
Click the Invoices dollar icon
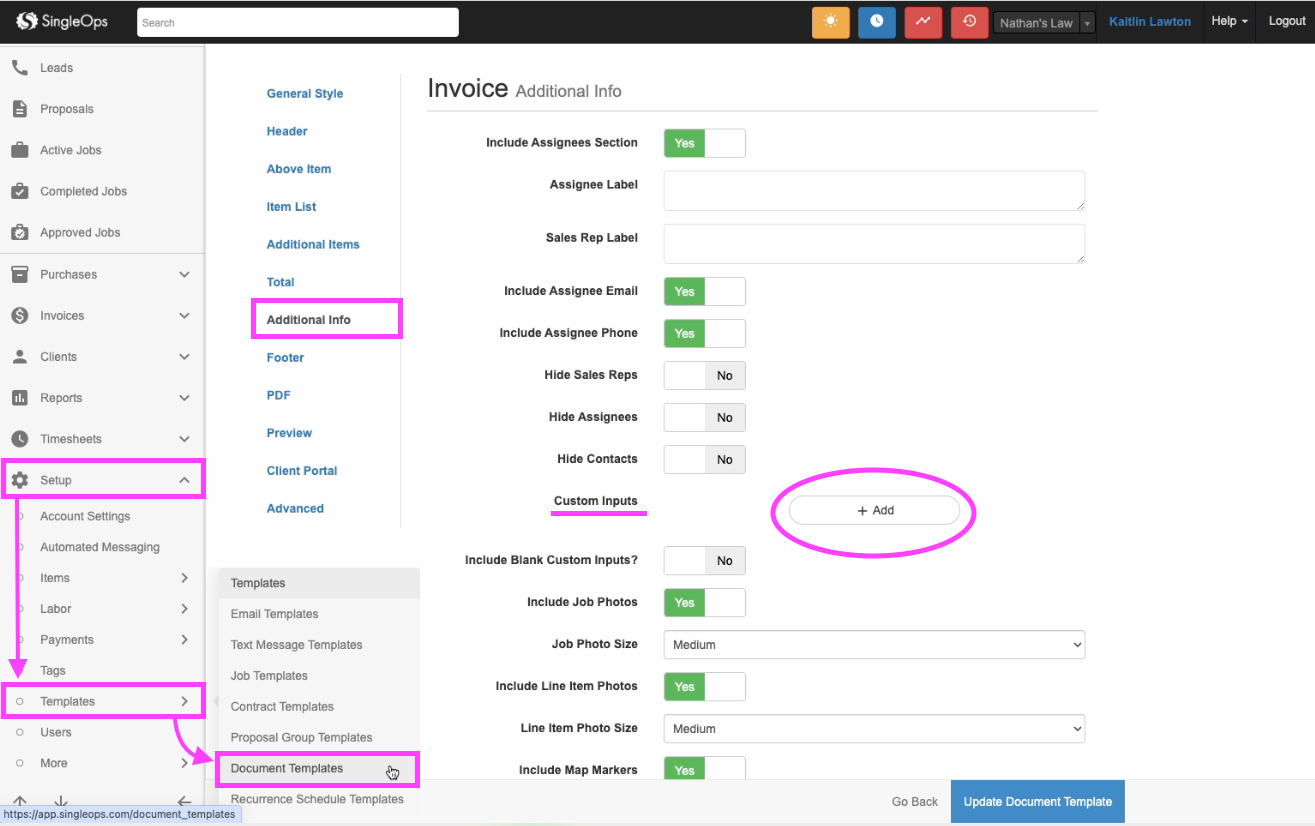[19, 315]
